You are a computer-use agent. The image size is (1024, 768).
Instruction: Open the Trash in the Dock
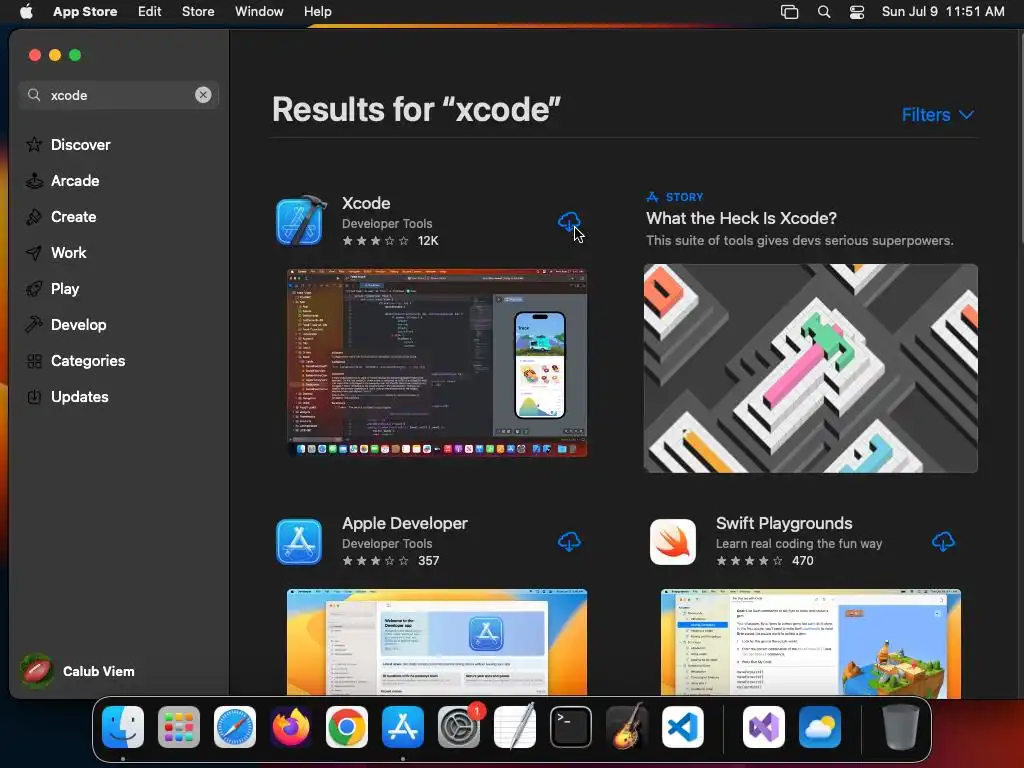pos(901,727)
